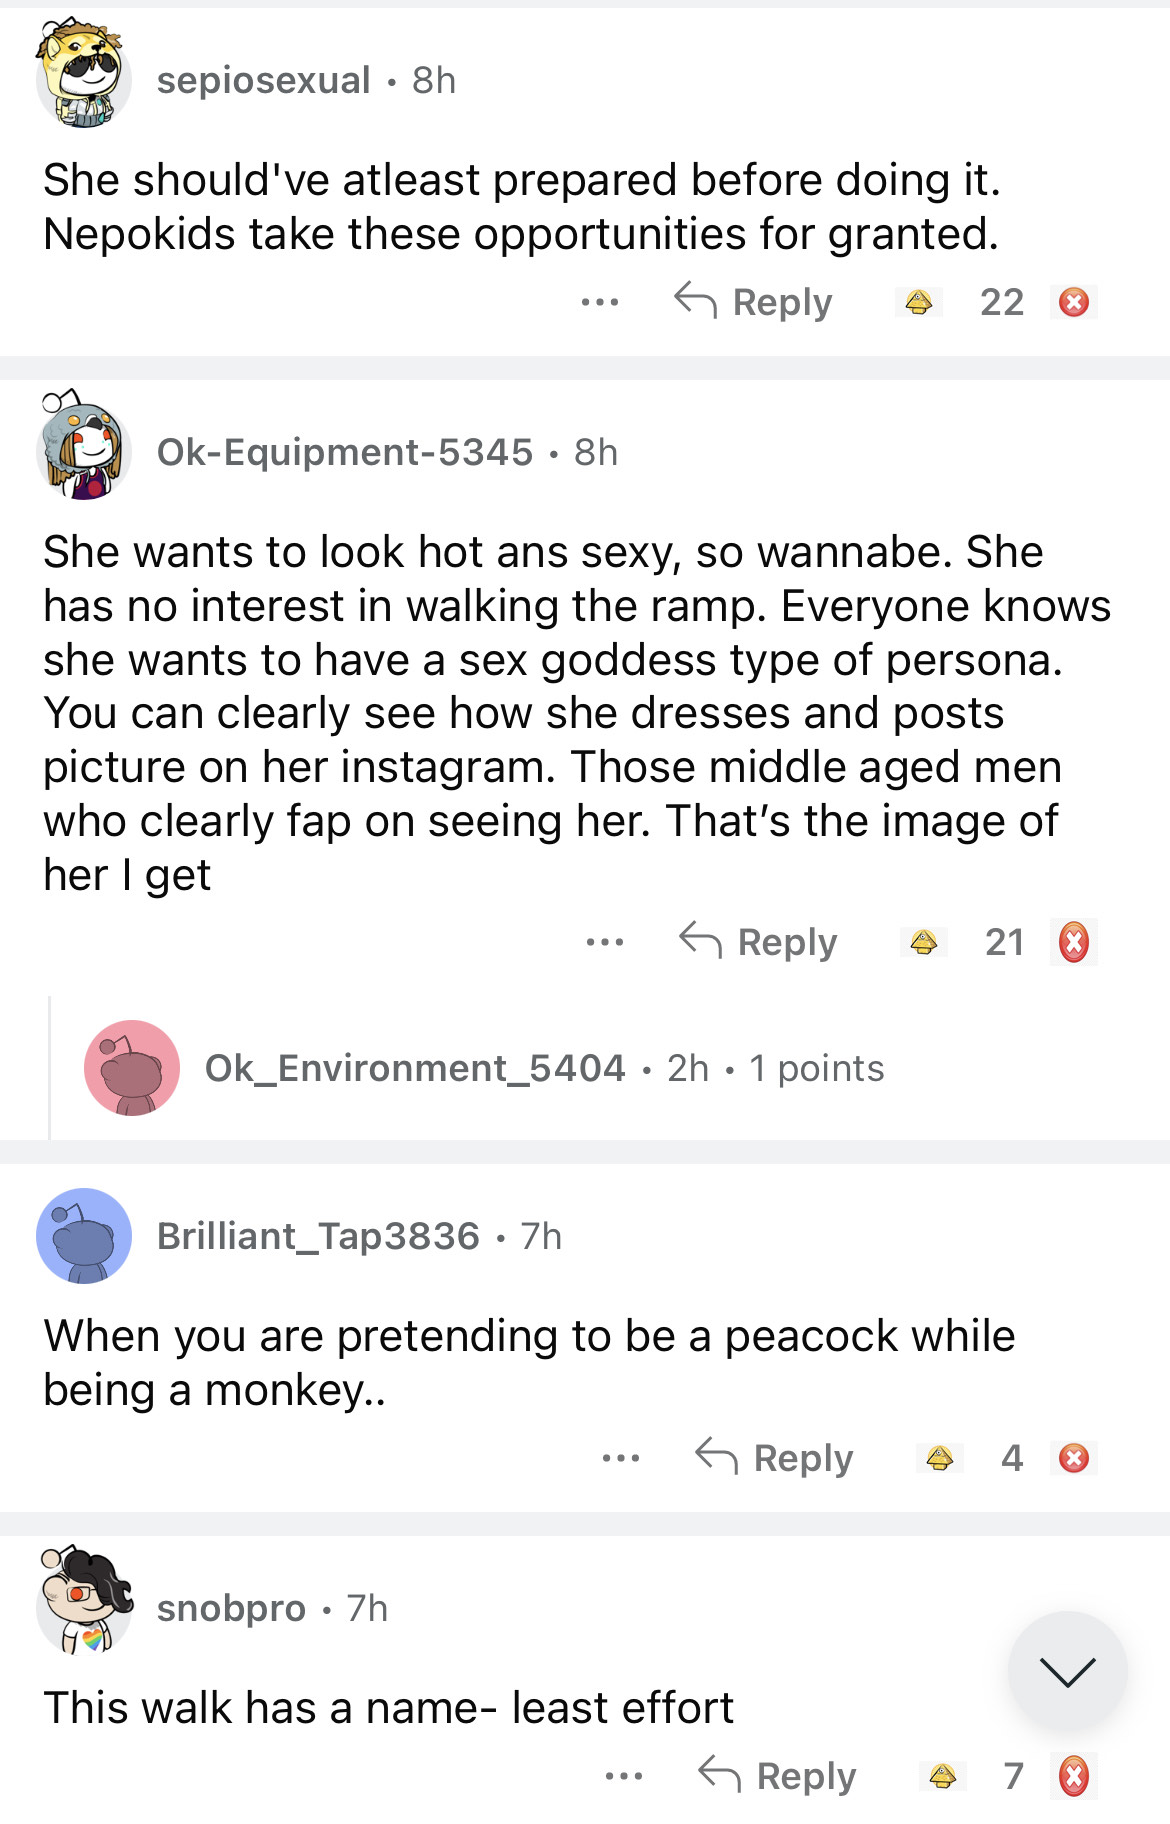
Task: Open more options on Brilliant_Tap3836's comment
Action: tap(621, 1458)
